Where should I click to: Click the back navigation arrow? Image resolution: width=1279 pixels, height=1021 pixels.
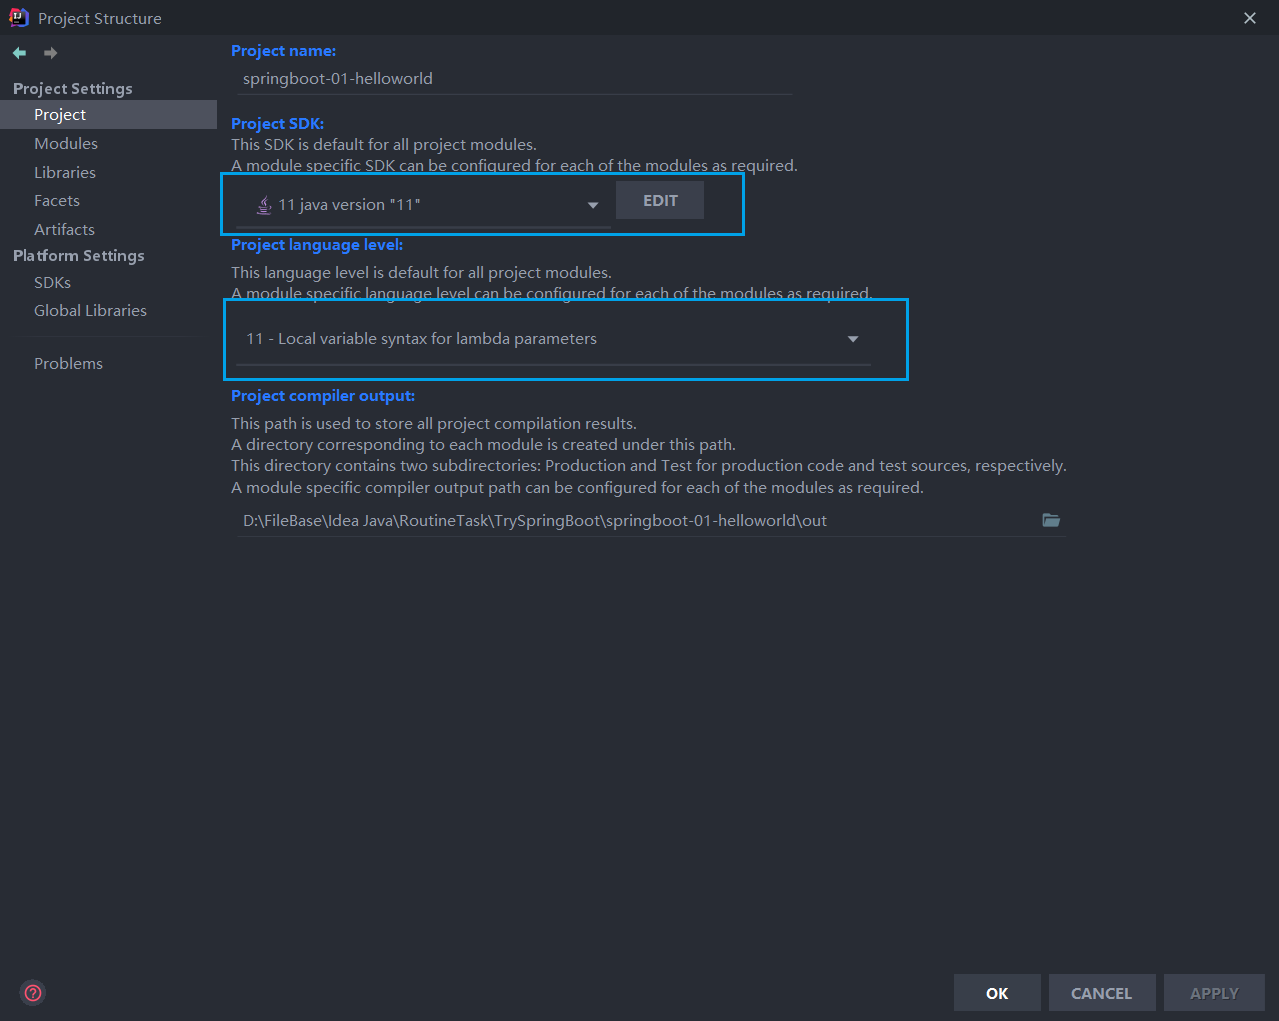[19, 53]
